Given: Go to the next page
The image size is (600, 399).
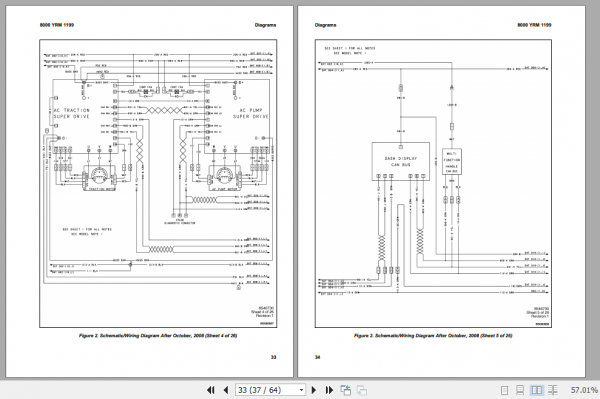Looking at the screenshot, I should click(314, 390).
